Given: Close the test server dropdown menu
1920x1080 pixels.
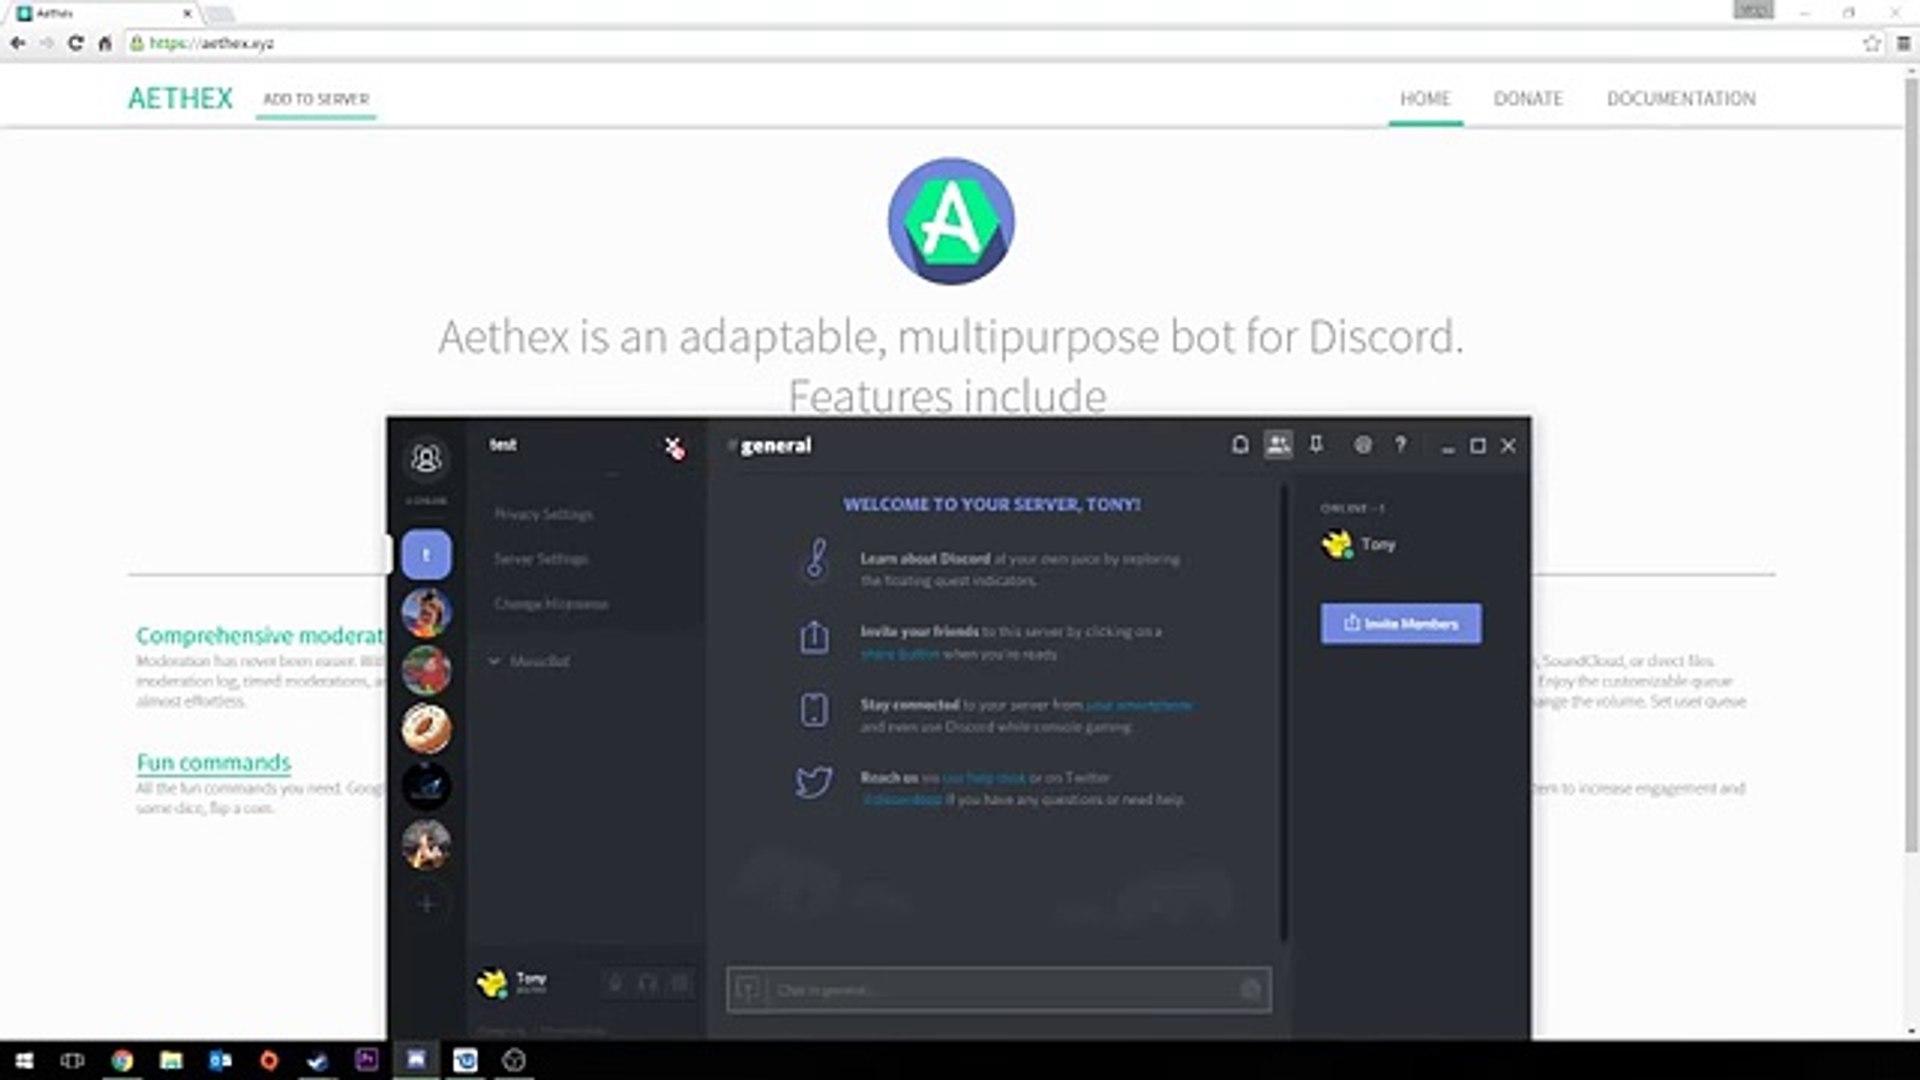Looking at the screenshot, I should pos(675,447).
